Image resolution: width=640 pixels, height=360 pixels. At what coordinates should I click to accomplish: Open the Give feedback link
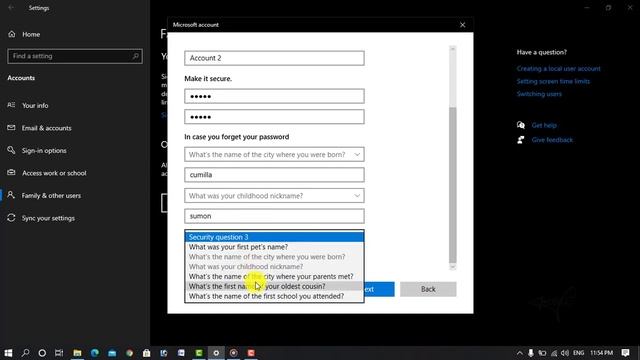[552, 140]
